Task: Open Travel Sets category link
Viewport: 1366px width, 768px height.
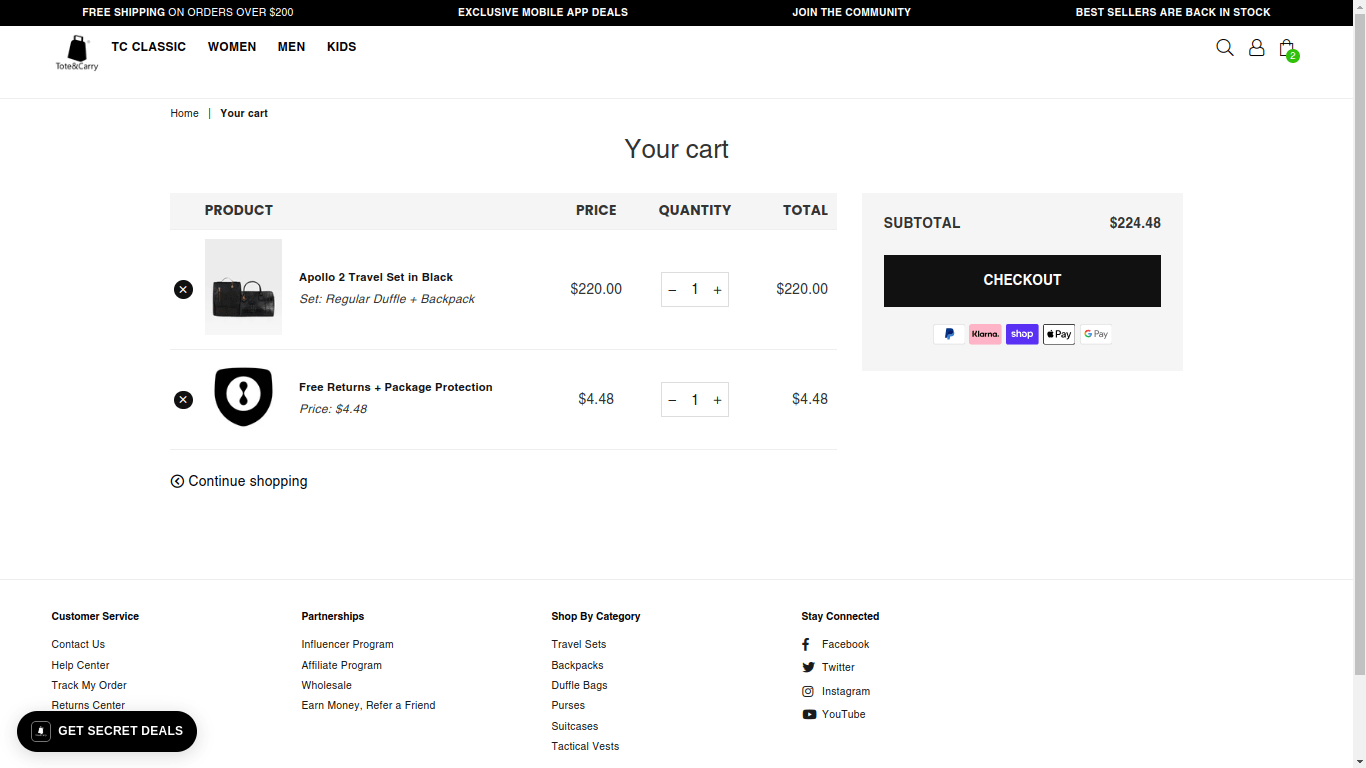Action: point(578,644)
